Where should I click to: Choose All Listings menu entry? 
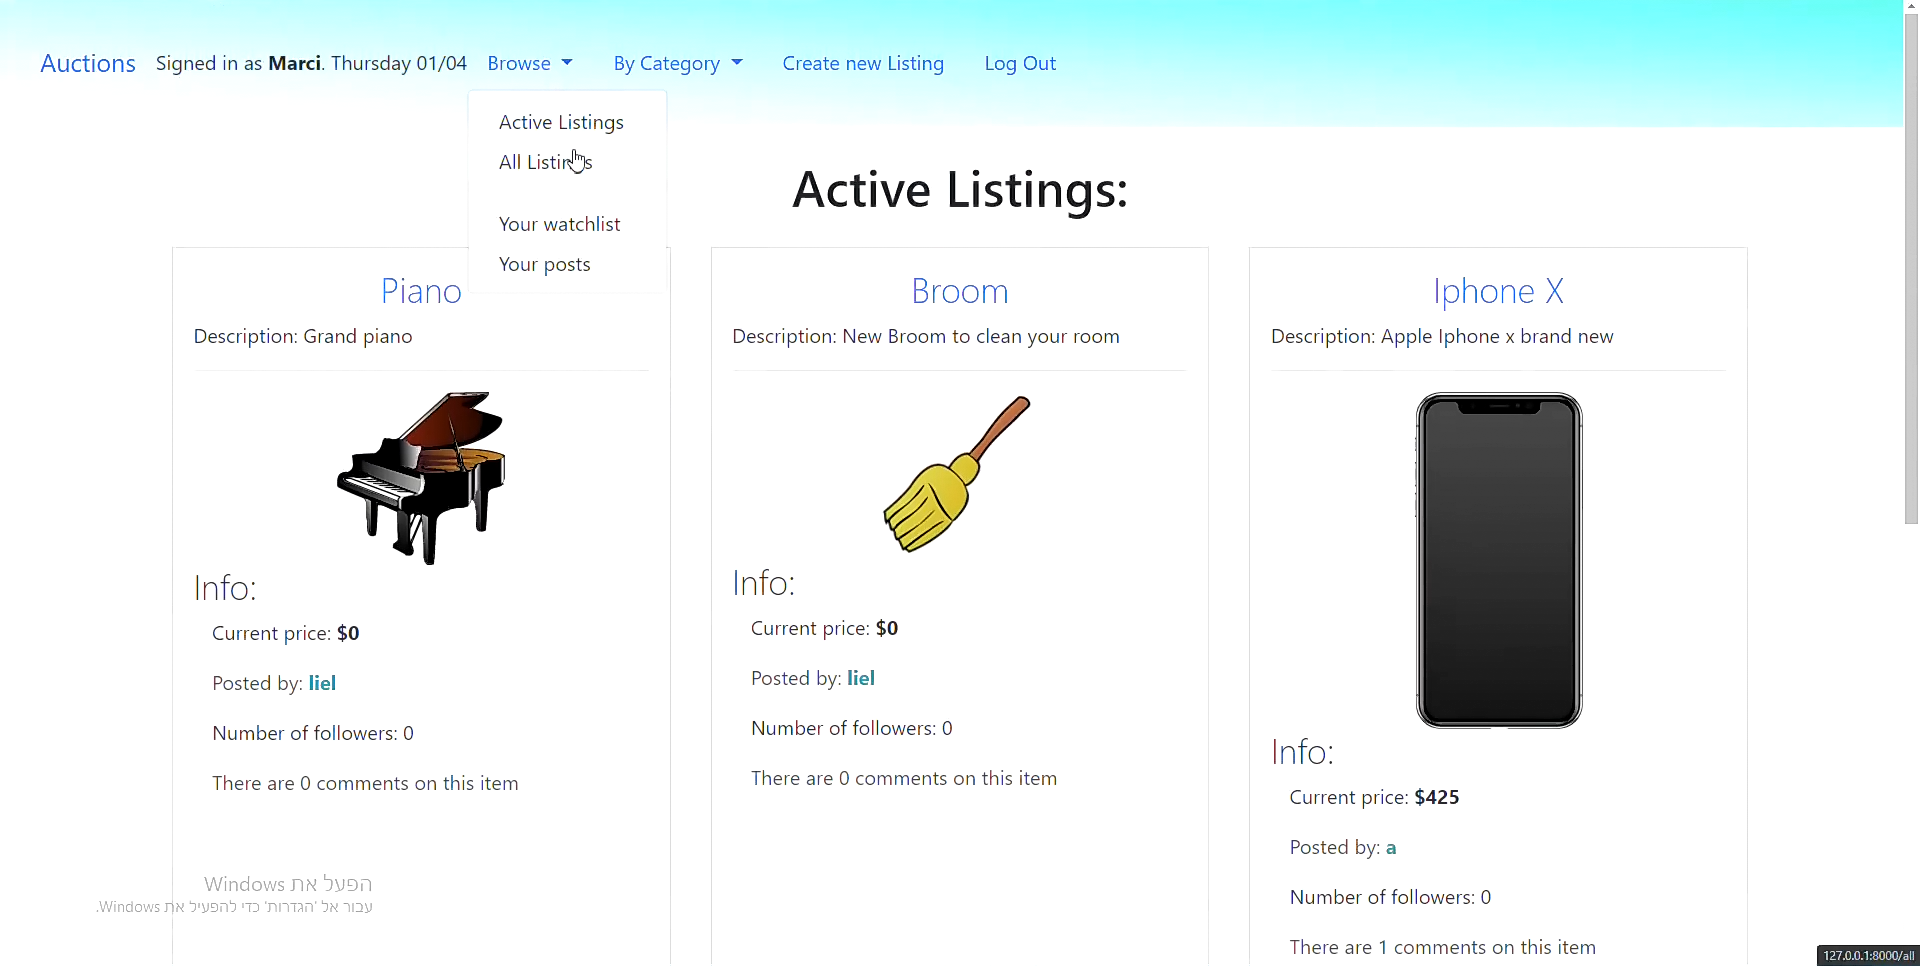pyautogui.click(x=545, y=163)
